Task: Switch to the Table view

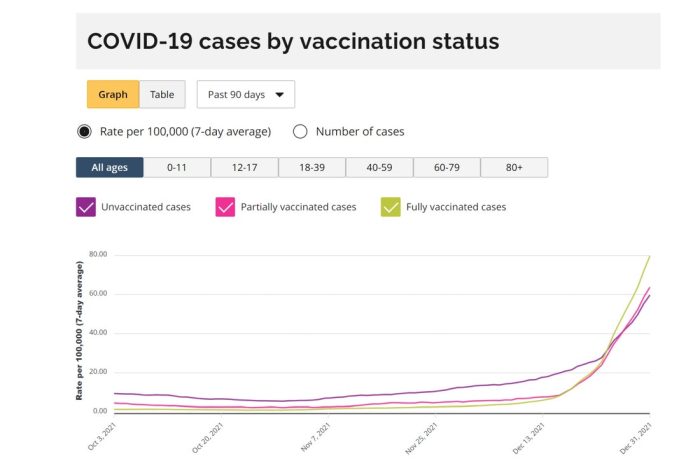Action: pos(162,95)
